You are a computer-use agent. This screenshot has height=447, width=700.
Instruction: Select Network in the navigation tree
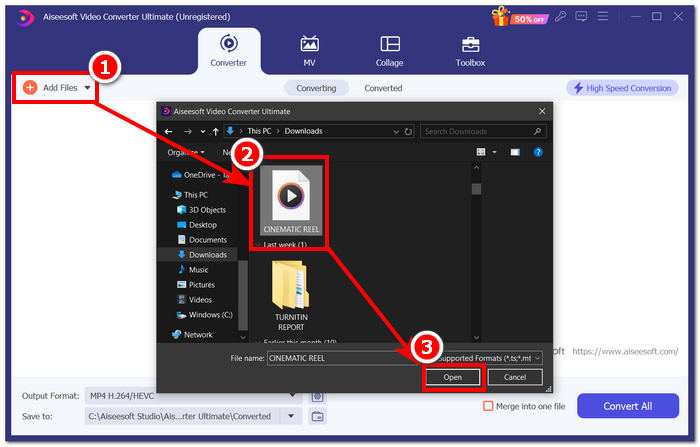coord(192,334)
